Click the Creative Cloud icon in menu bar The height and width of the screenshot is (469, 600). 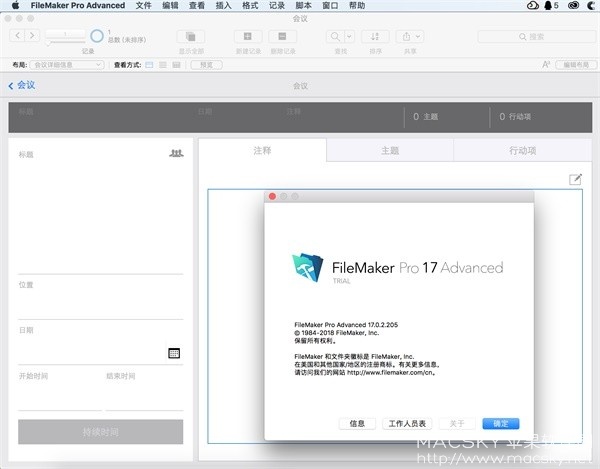coord(573,5)
